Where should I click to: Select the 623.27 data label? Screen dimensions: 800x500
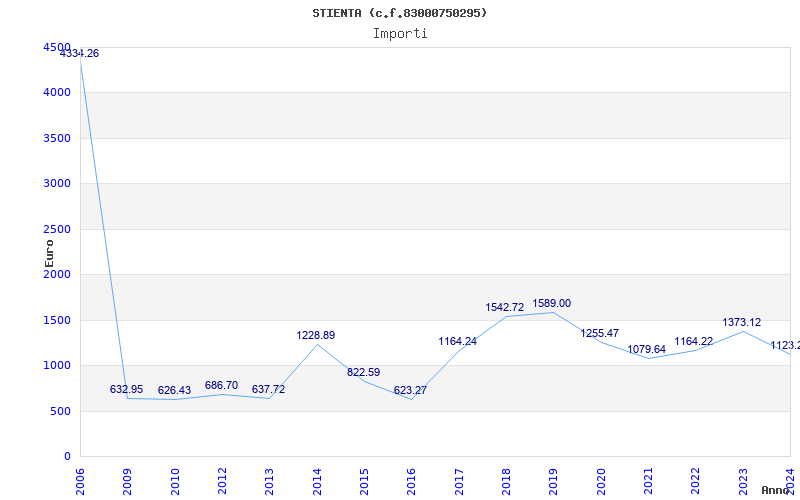point(410,390)
